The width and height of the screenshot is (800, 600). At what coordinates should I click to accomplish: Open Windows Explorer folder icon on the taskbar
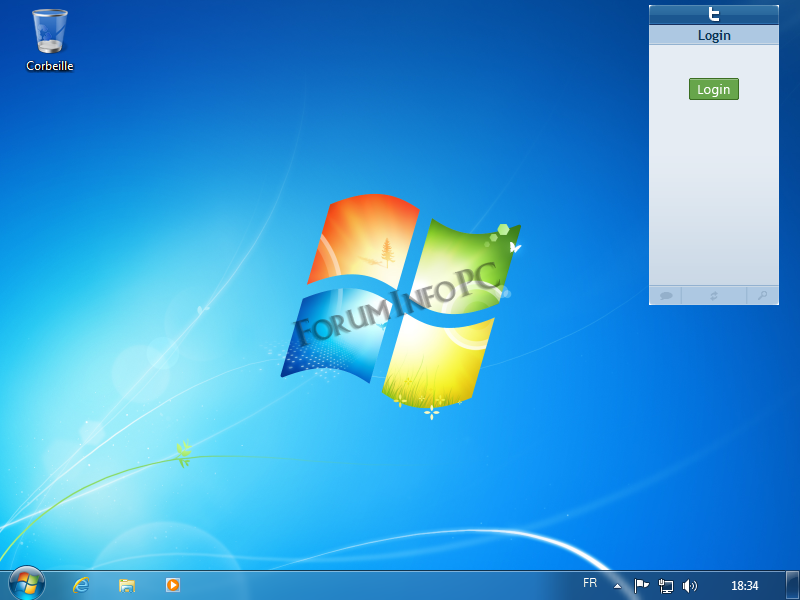click(x=127, y=585)
